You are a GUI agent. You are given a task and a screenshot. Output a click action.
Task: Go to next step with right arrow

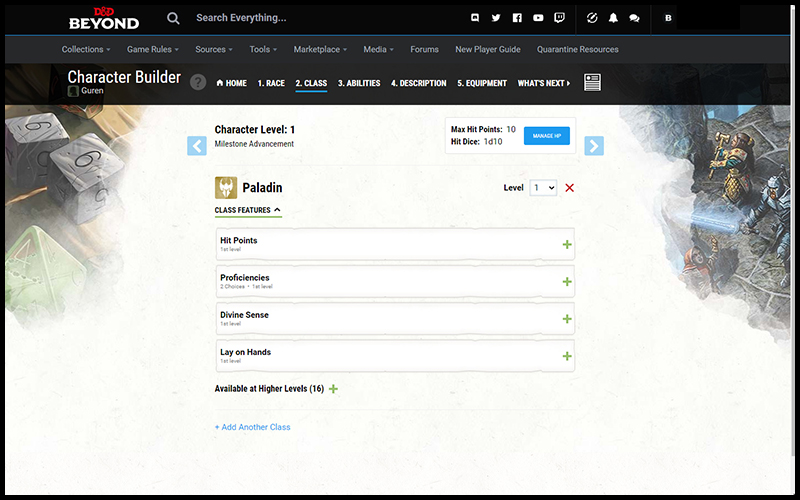pyautogui.click(x=594, y=146)
